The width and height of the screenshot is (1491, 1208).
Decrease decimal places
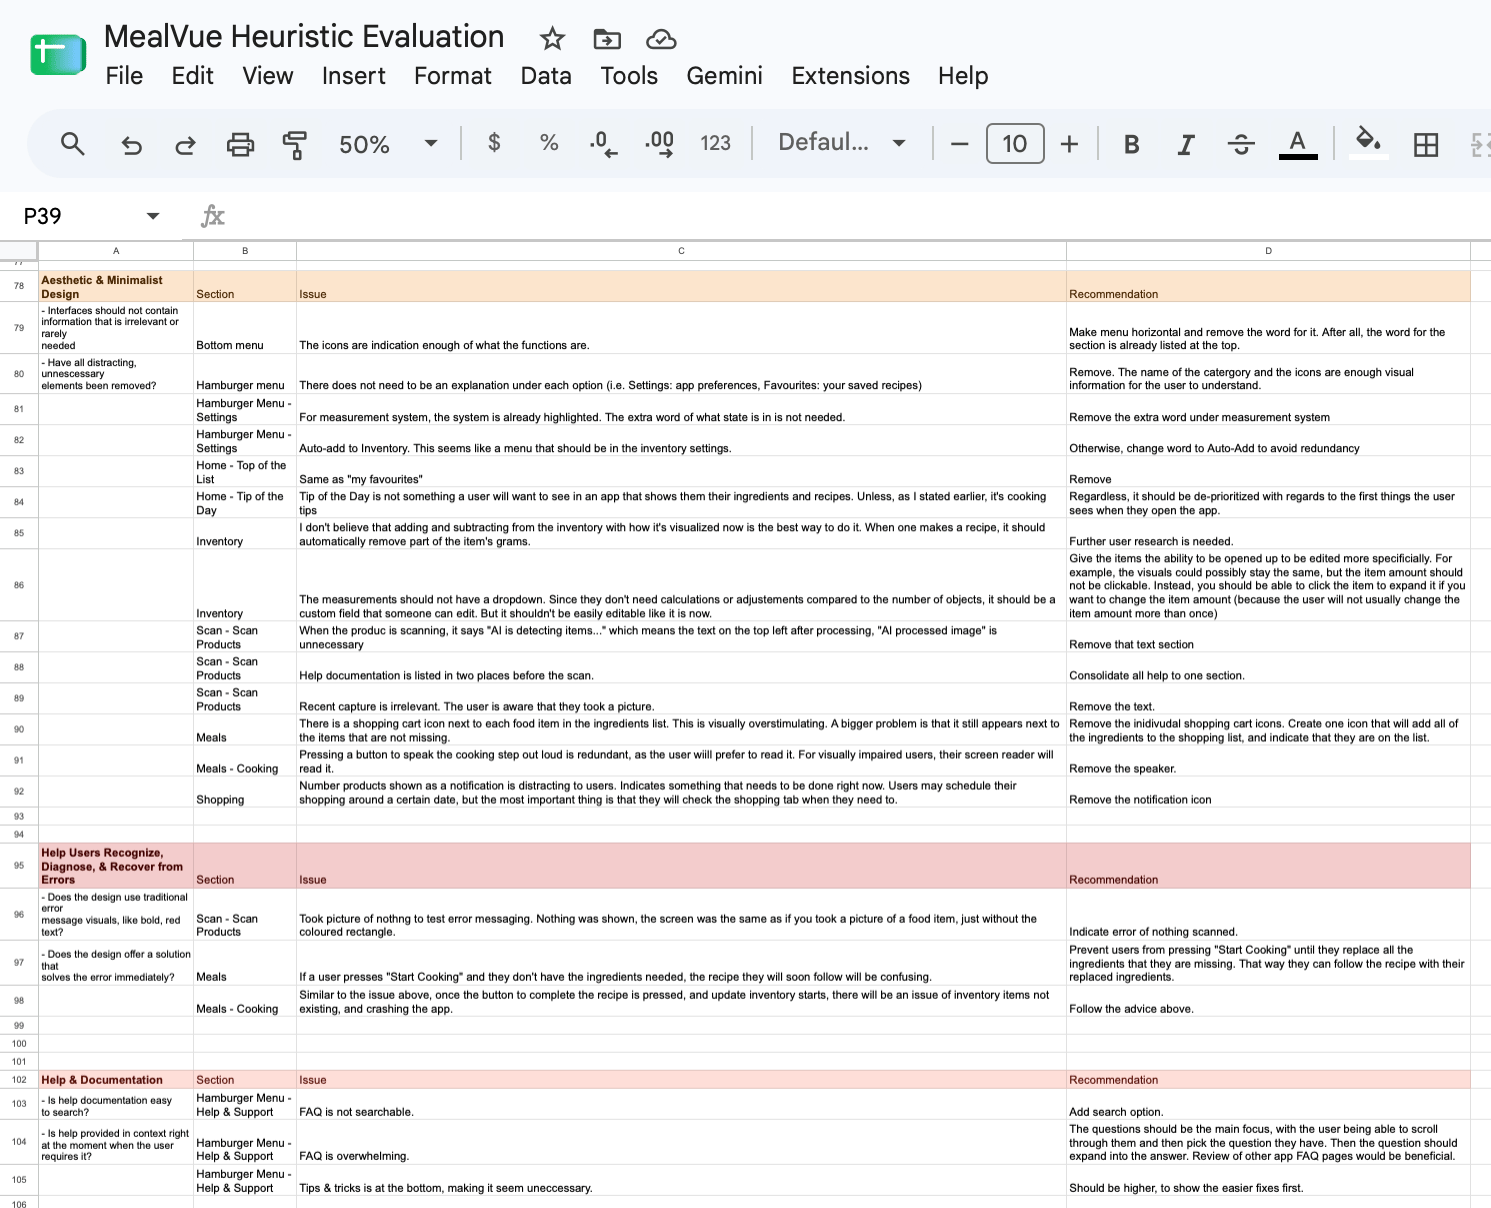coord(603,144)
